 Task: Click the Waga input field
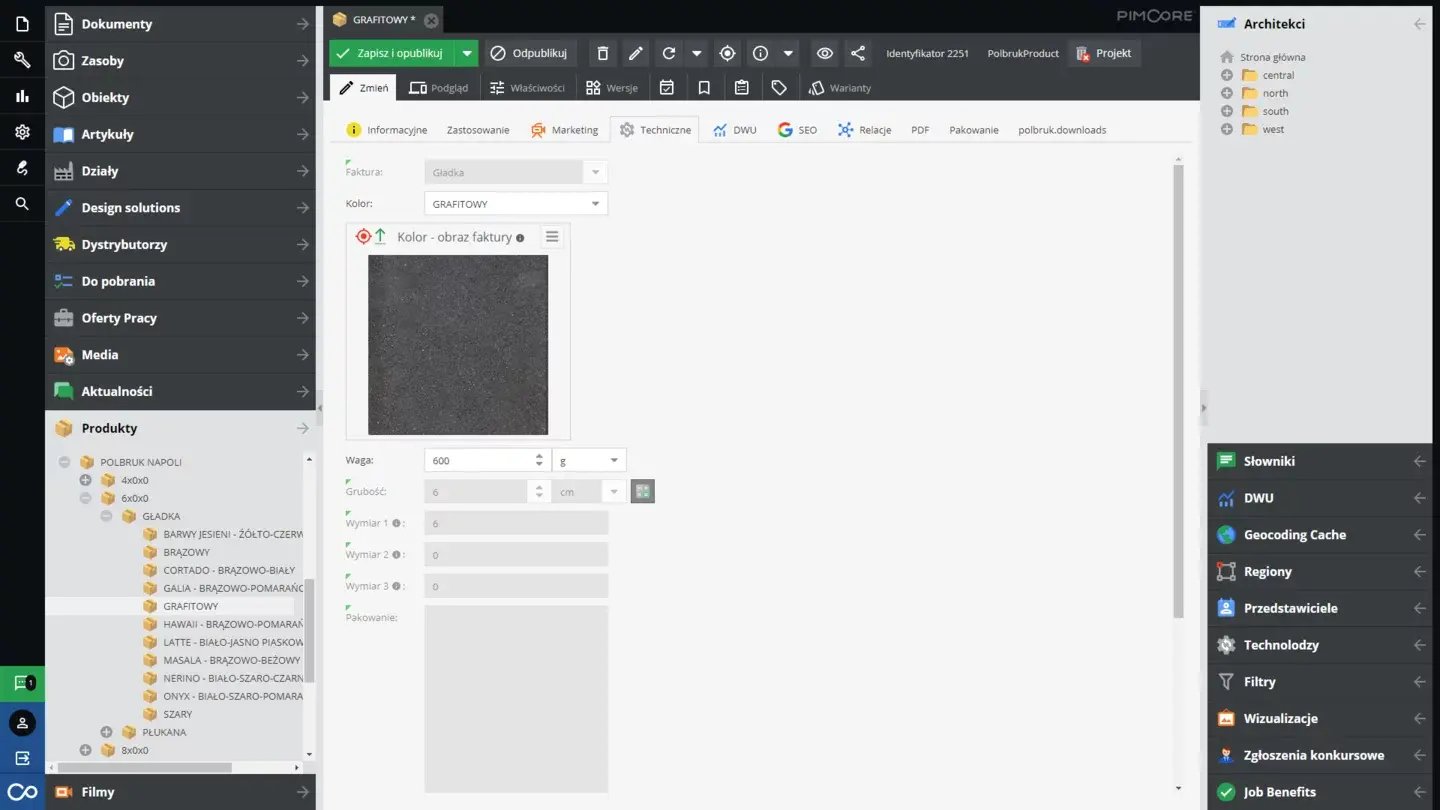(477, 460)
